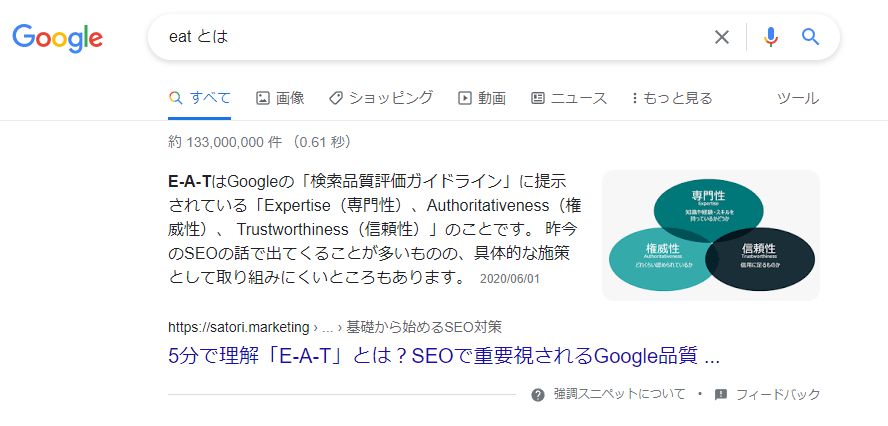Click the フィードバック link
The width and height of the screenshot is (888, 426).
(778, 394)
